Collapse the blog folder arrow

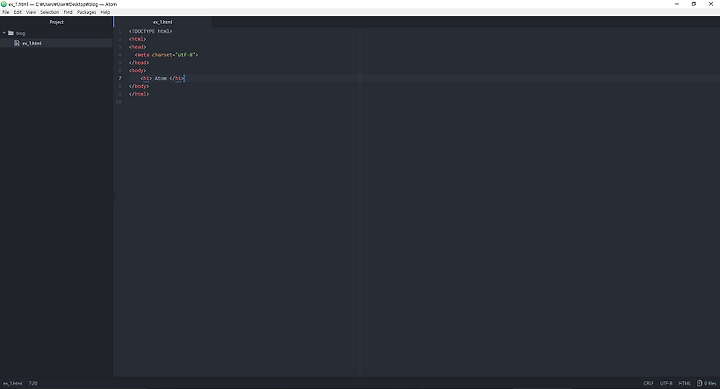coord(4,33)
